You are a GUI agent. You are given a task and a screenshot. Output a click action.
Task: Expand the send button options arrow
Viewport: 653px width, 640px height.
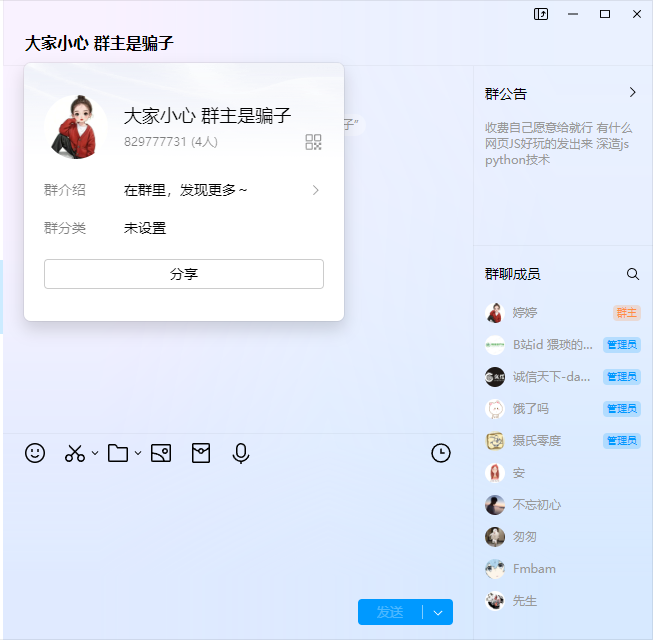coord(438,612)
